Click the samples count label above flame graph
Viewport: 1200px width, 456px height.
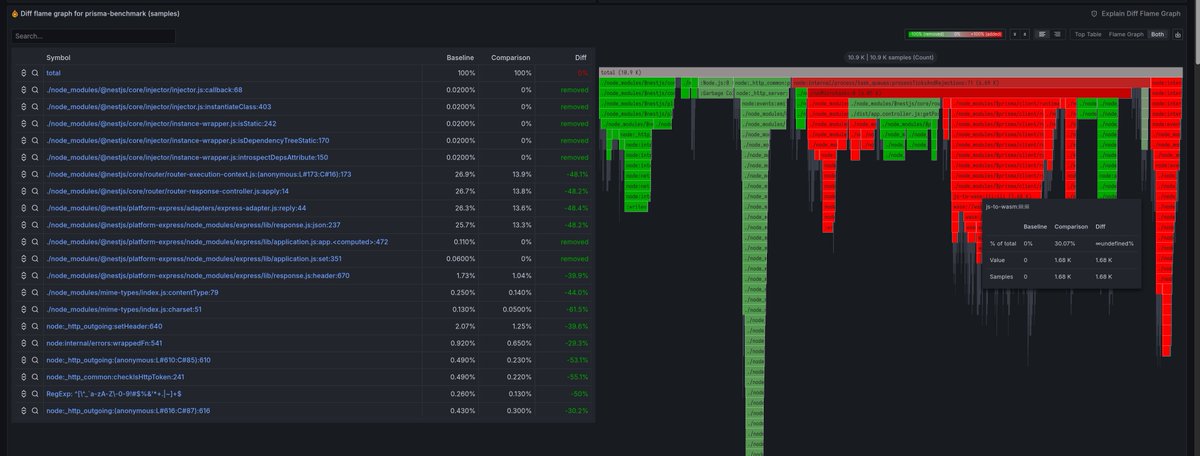point(890,57)
